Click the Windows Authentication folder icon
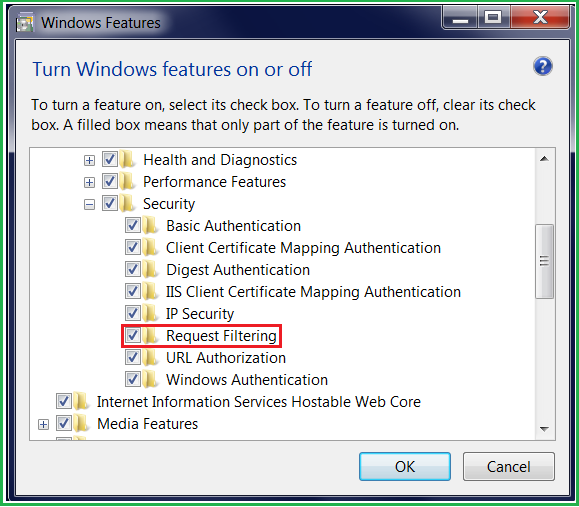The image size is (579, 507). (151, 380)
